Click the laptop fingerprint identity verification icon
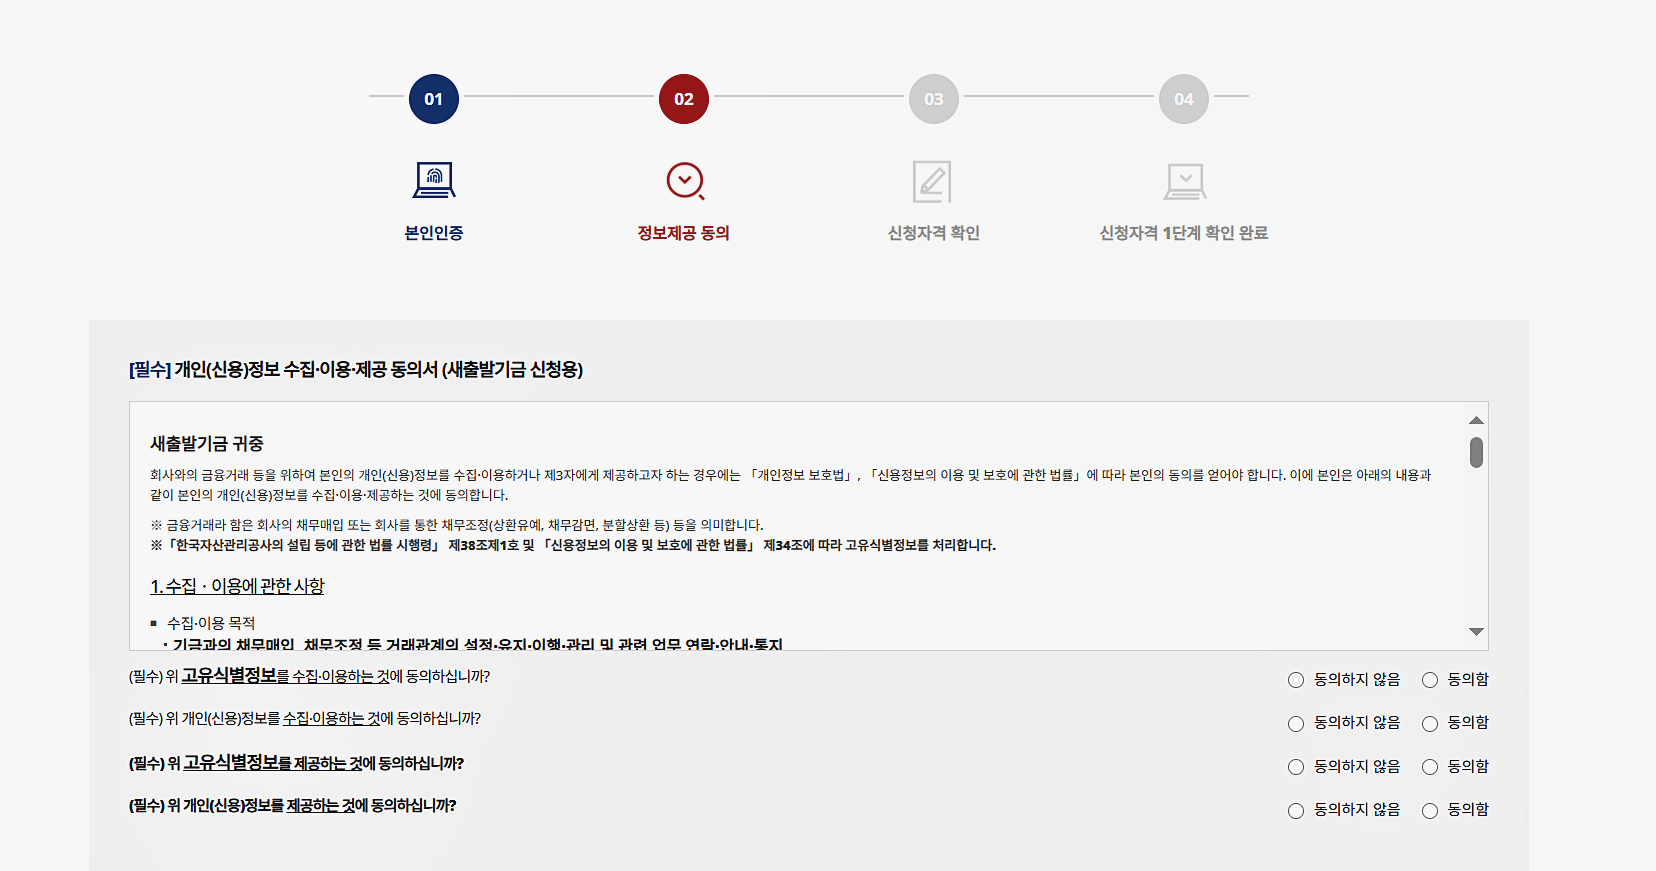This screenshot has width=1656, height=871. tap(434, 181)
